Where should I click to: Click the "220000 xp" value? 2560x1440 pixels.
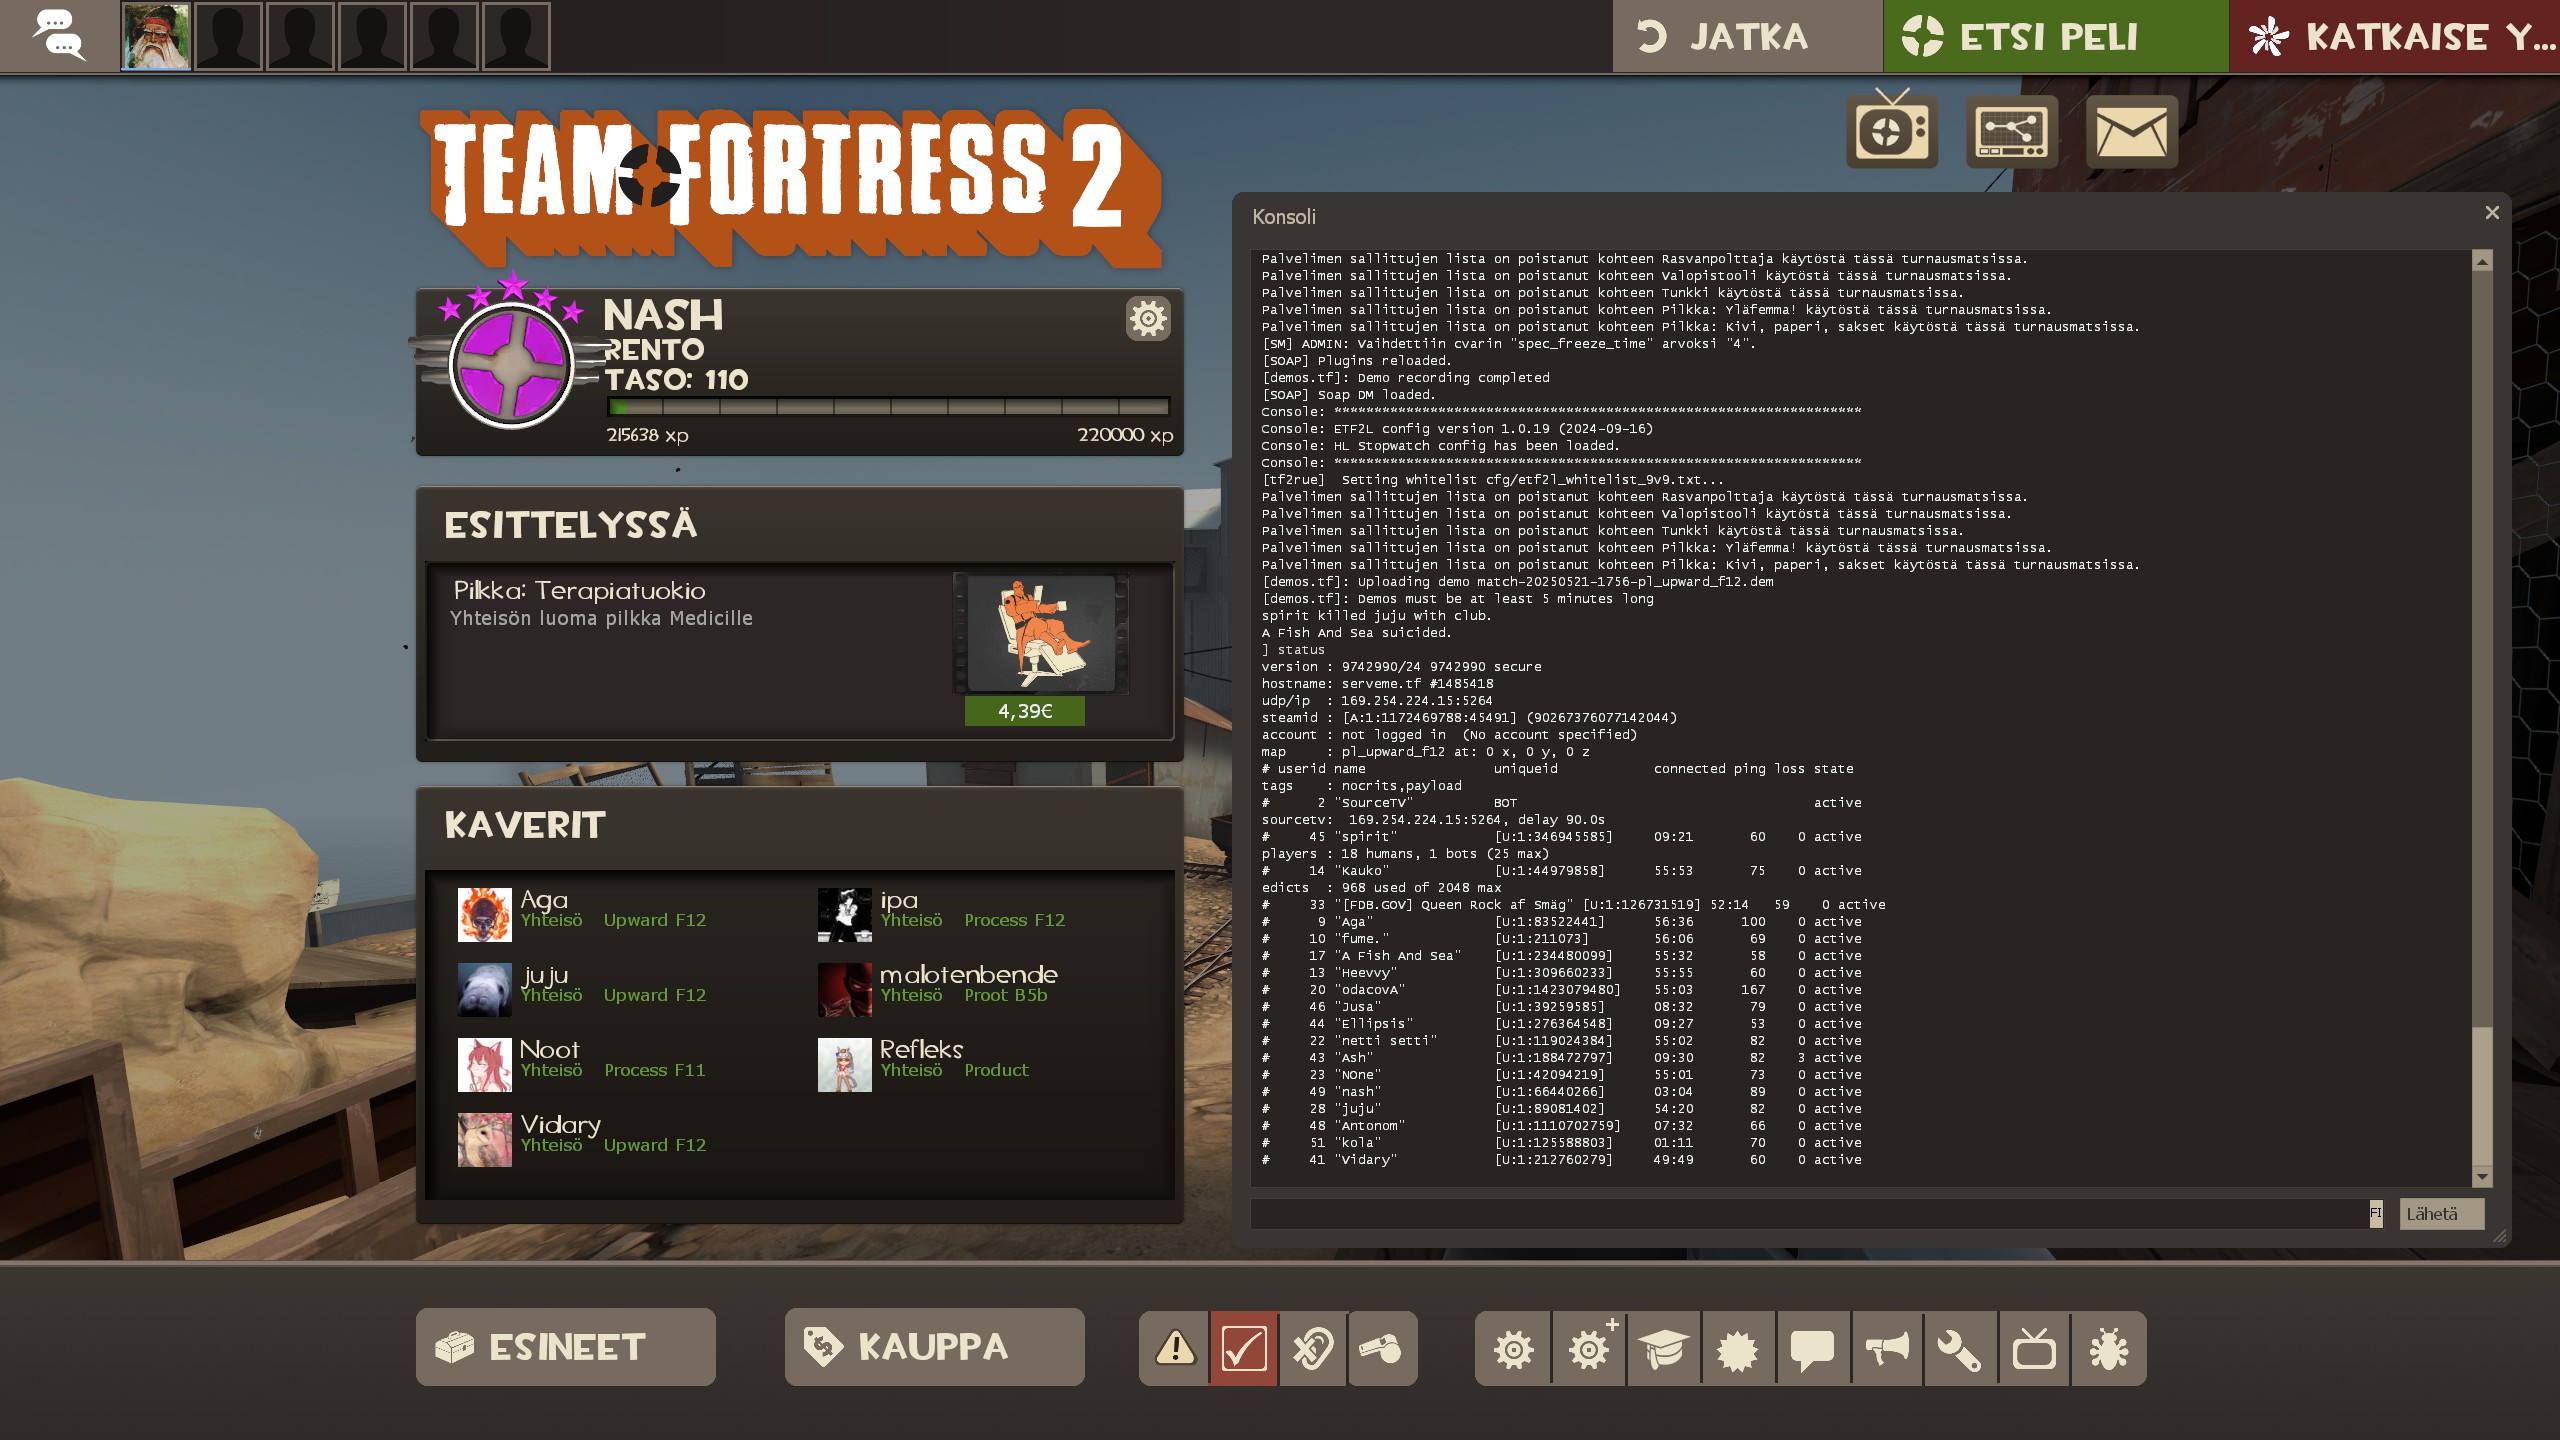[1125, 435]
